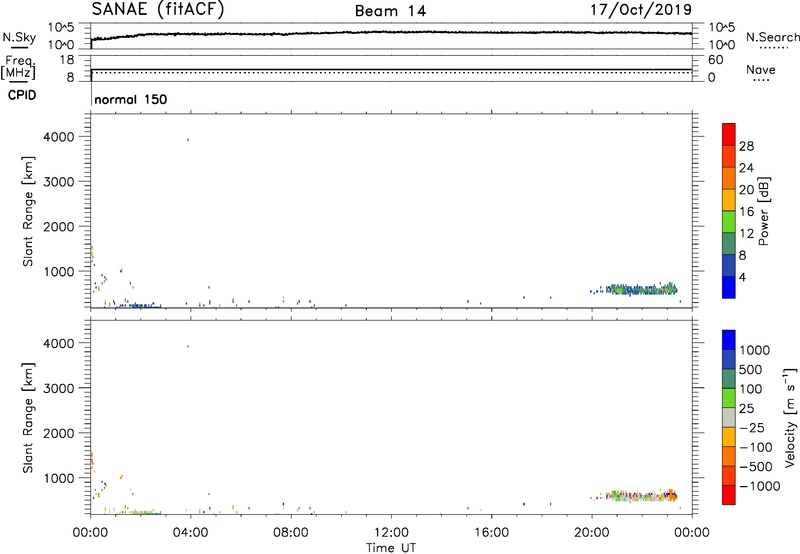Click the Velocity [m s-1] colorbar label
Screen dimensions: 800x554
coord(790,417)
